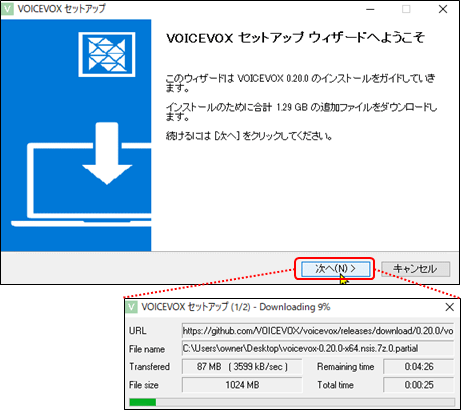Image resolution: width=462 pixels, height=410 pixels.
Task: Click the File name label
Action: 147,349
